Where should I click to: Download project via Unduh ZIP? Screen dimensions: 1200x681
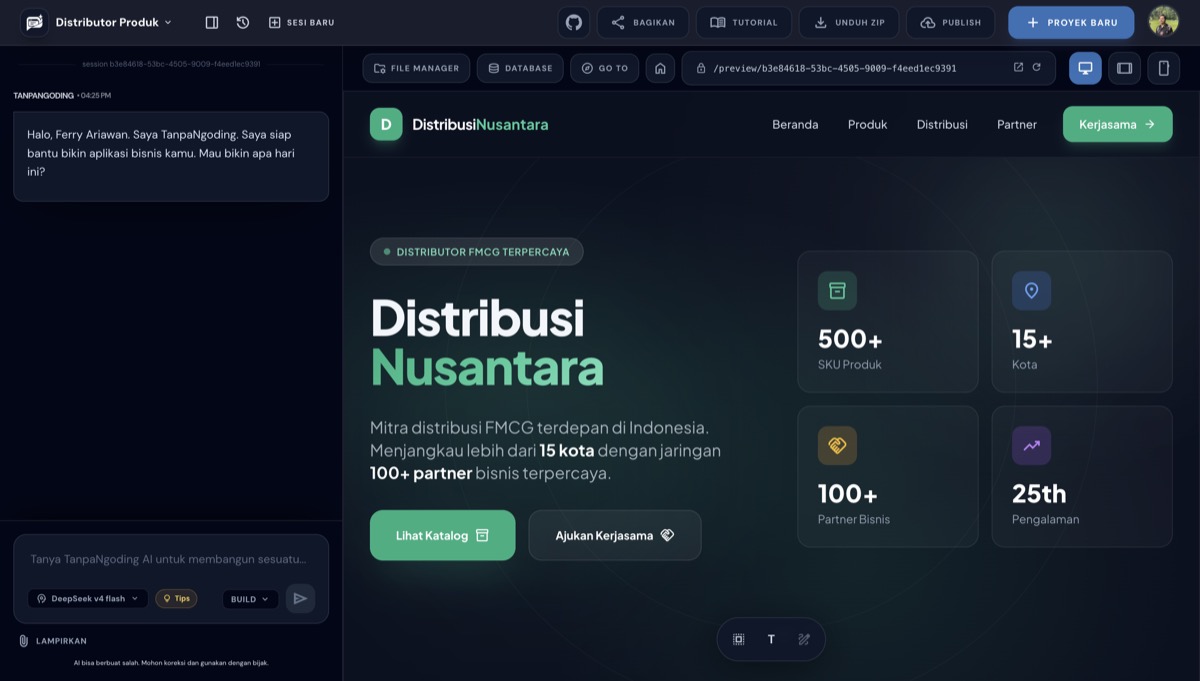tap(849, 22)
